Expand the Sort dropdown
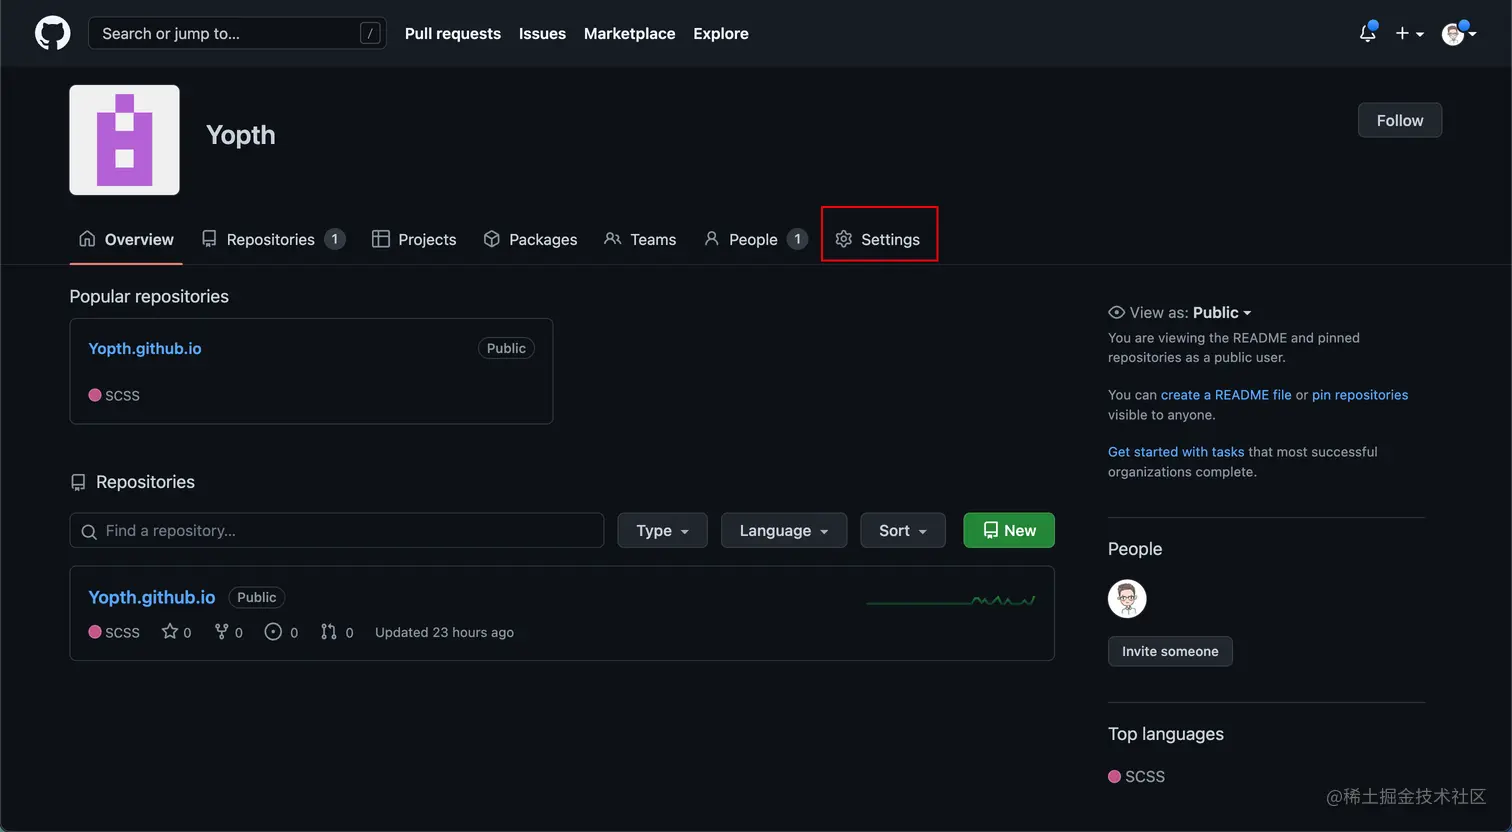The height and width of the screenshot is (832, 1512). coord(903,530)
